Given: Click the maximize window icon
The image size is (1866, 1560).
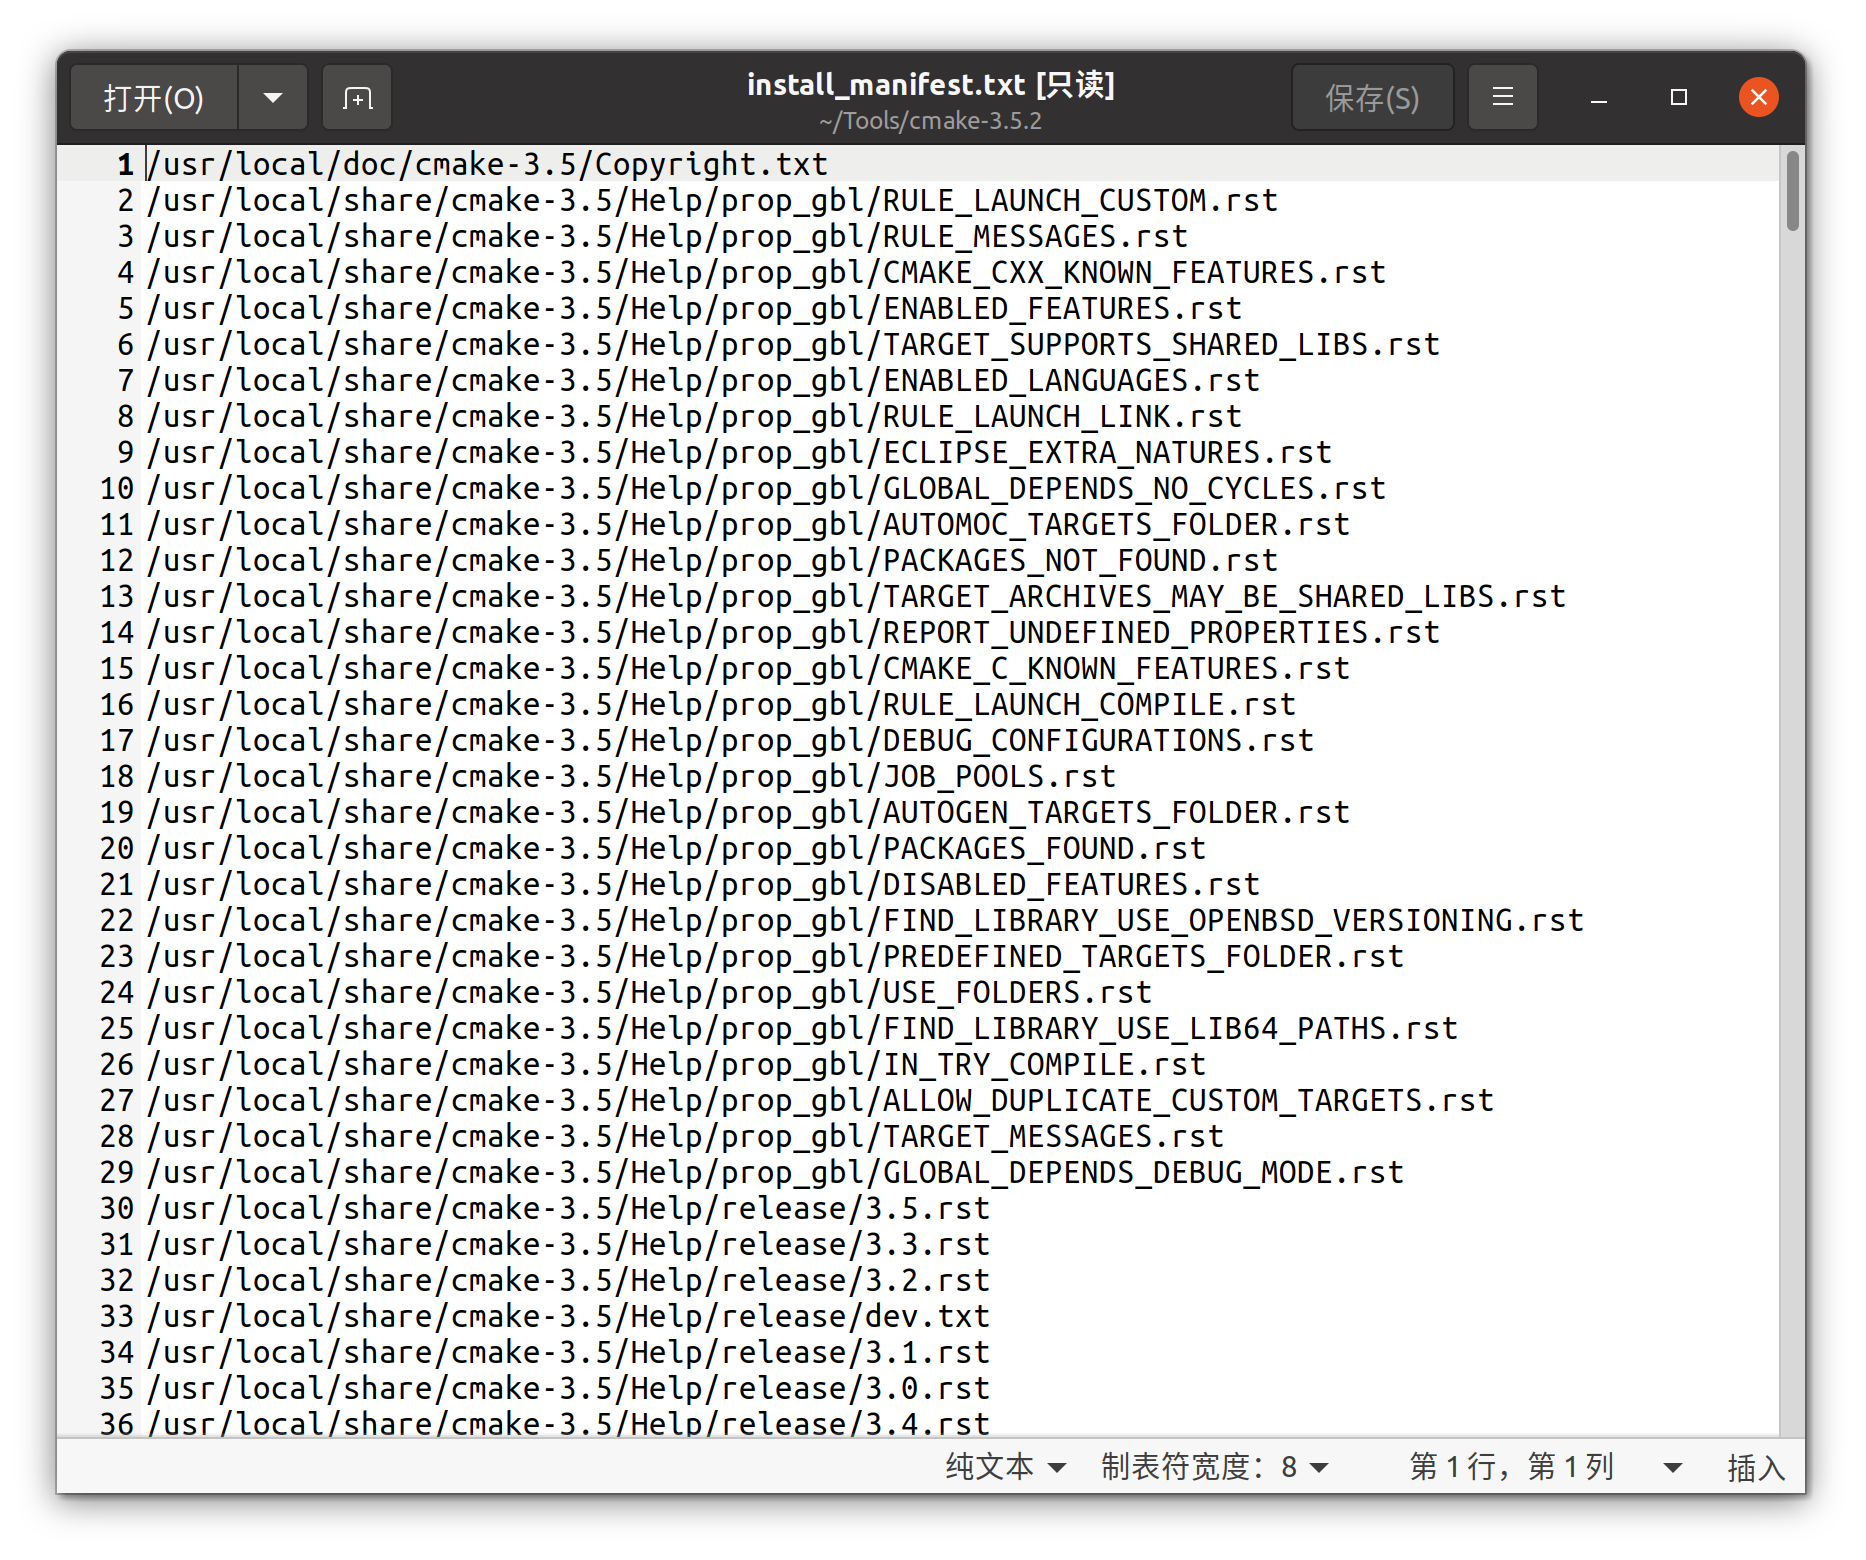Looking at the screenshot, I should [1678, 97].
